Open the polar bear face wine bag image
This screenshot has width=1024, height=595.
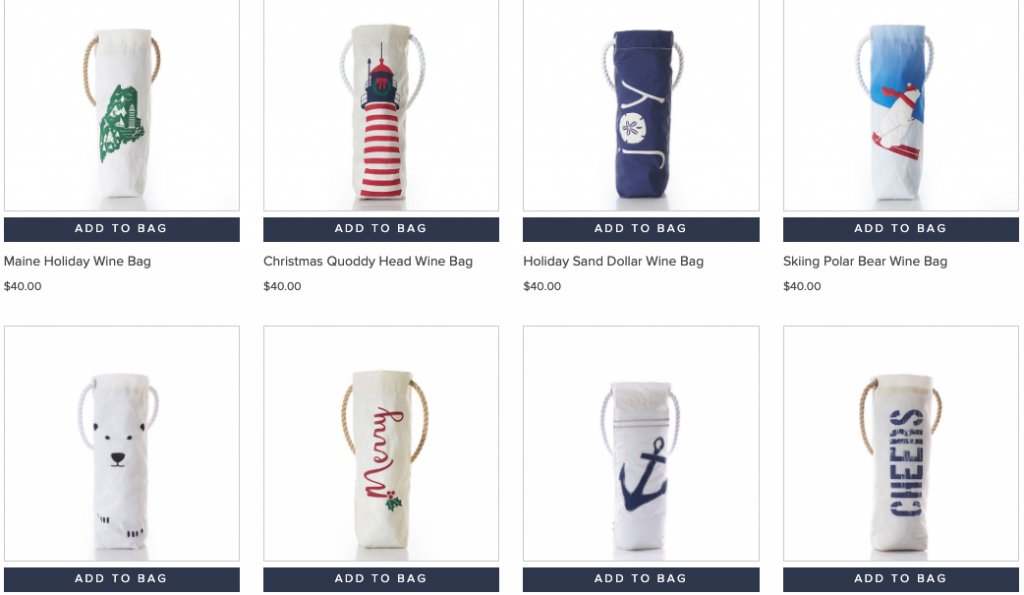pyautogui.click(x=121, y=443)
